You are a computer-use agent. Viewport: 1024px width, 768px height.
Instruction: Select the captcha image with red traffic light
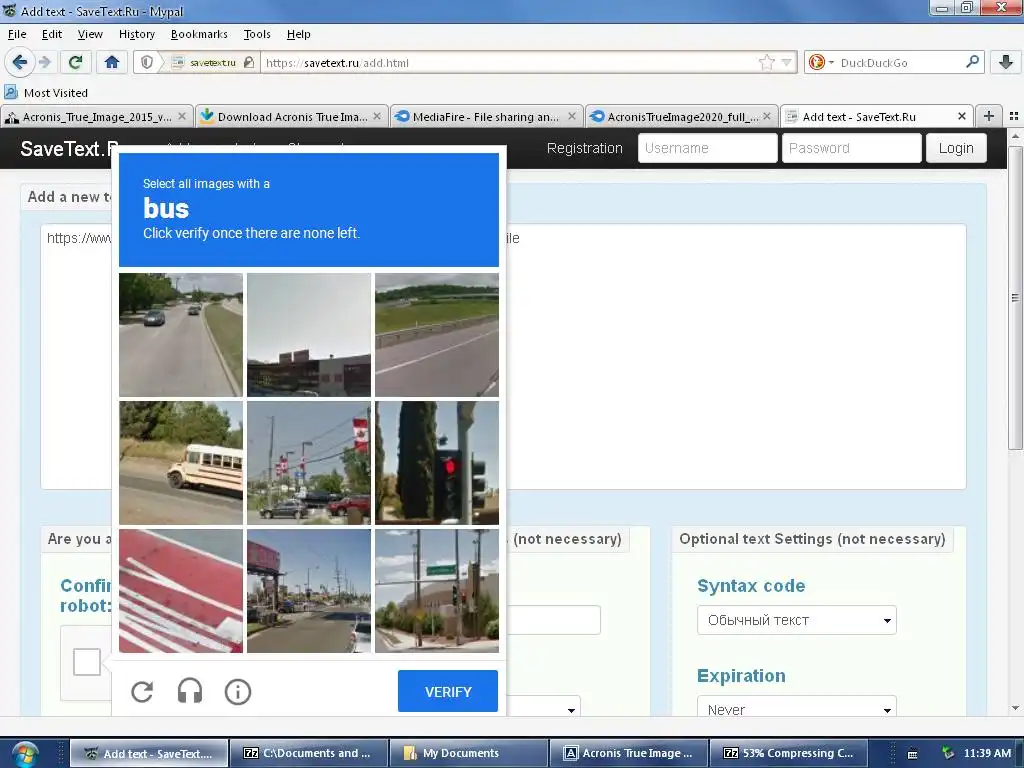tap(437, 463)
